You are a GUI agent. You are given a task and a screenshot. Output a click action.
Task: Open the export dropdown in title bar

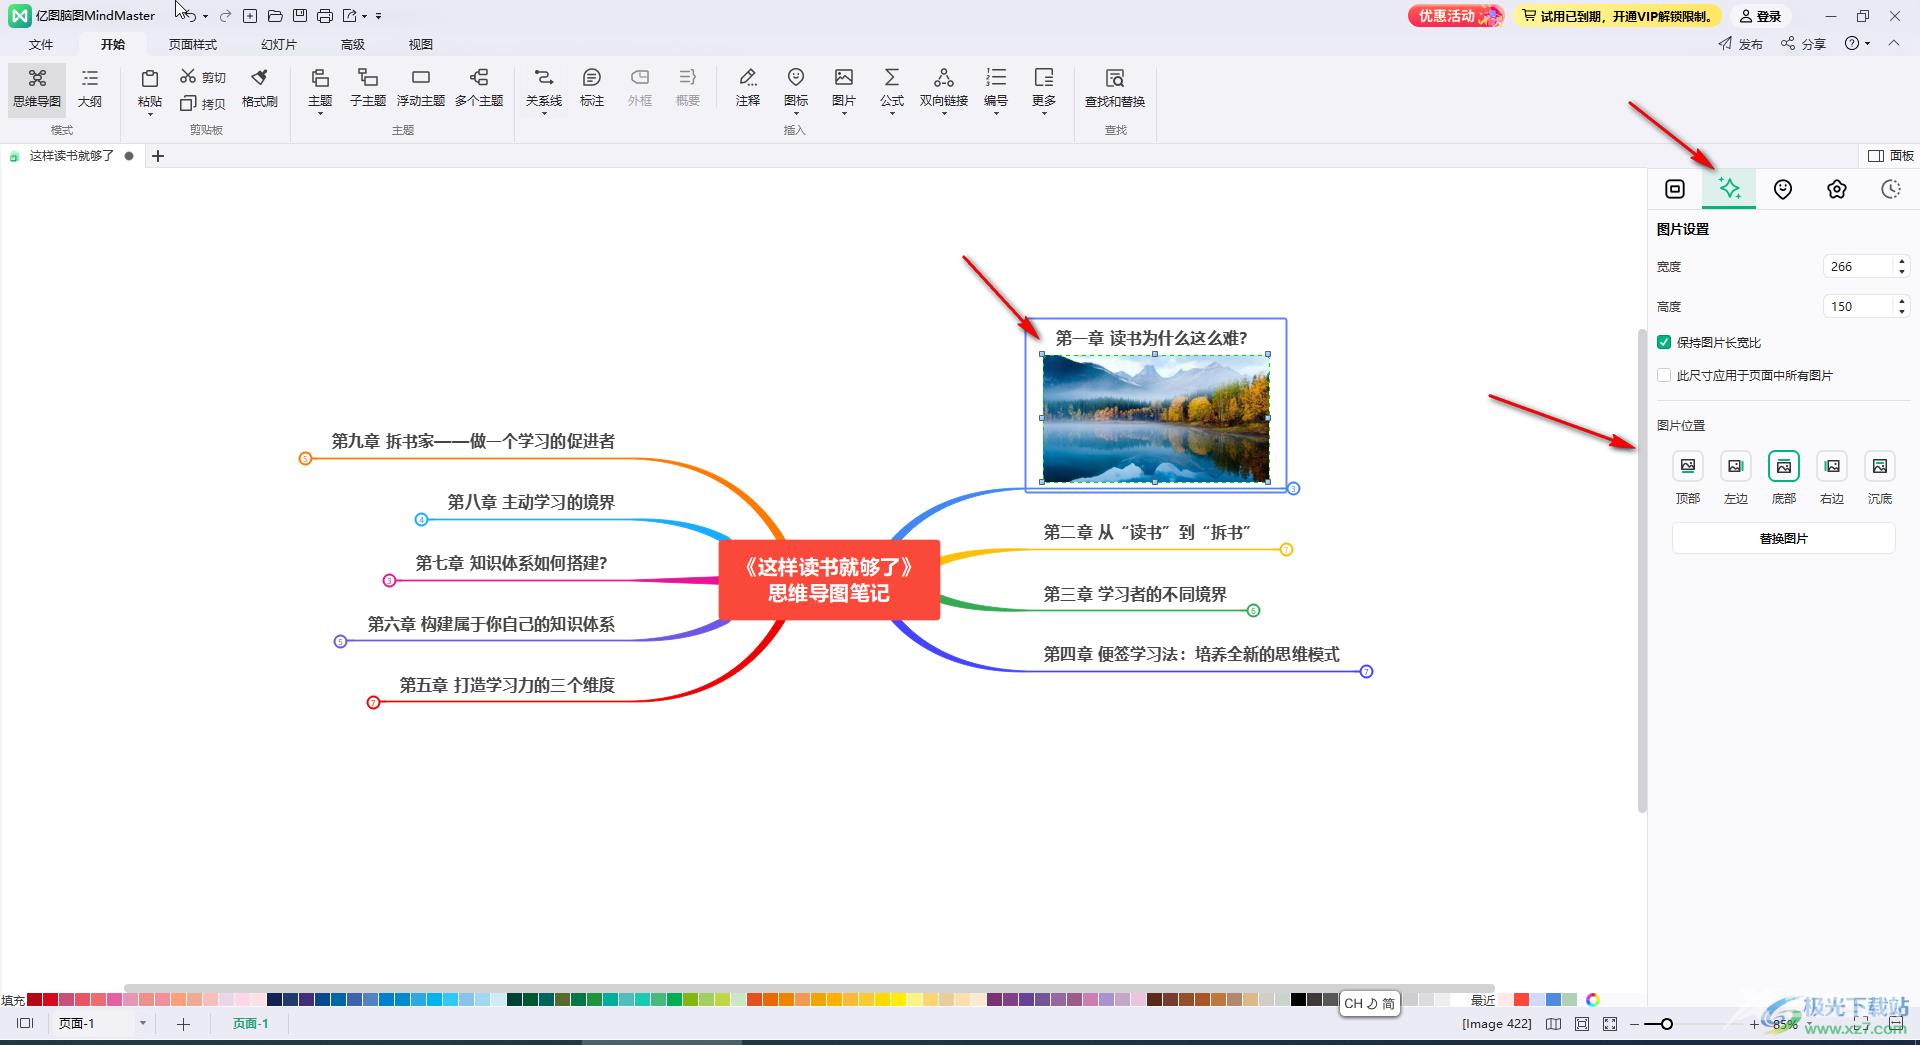tap(364, 16)
